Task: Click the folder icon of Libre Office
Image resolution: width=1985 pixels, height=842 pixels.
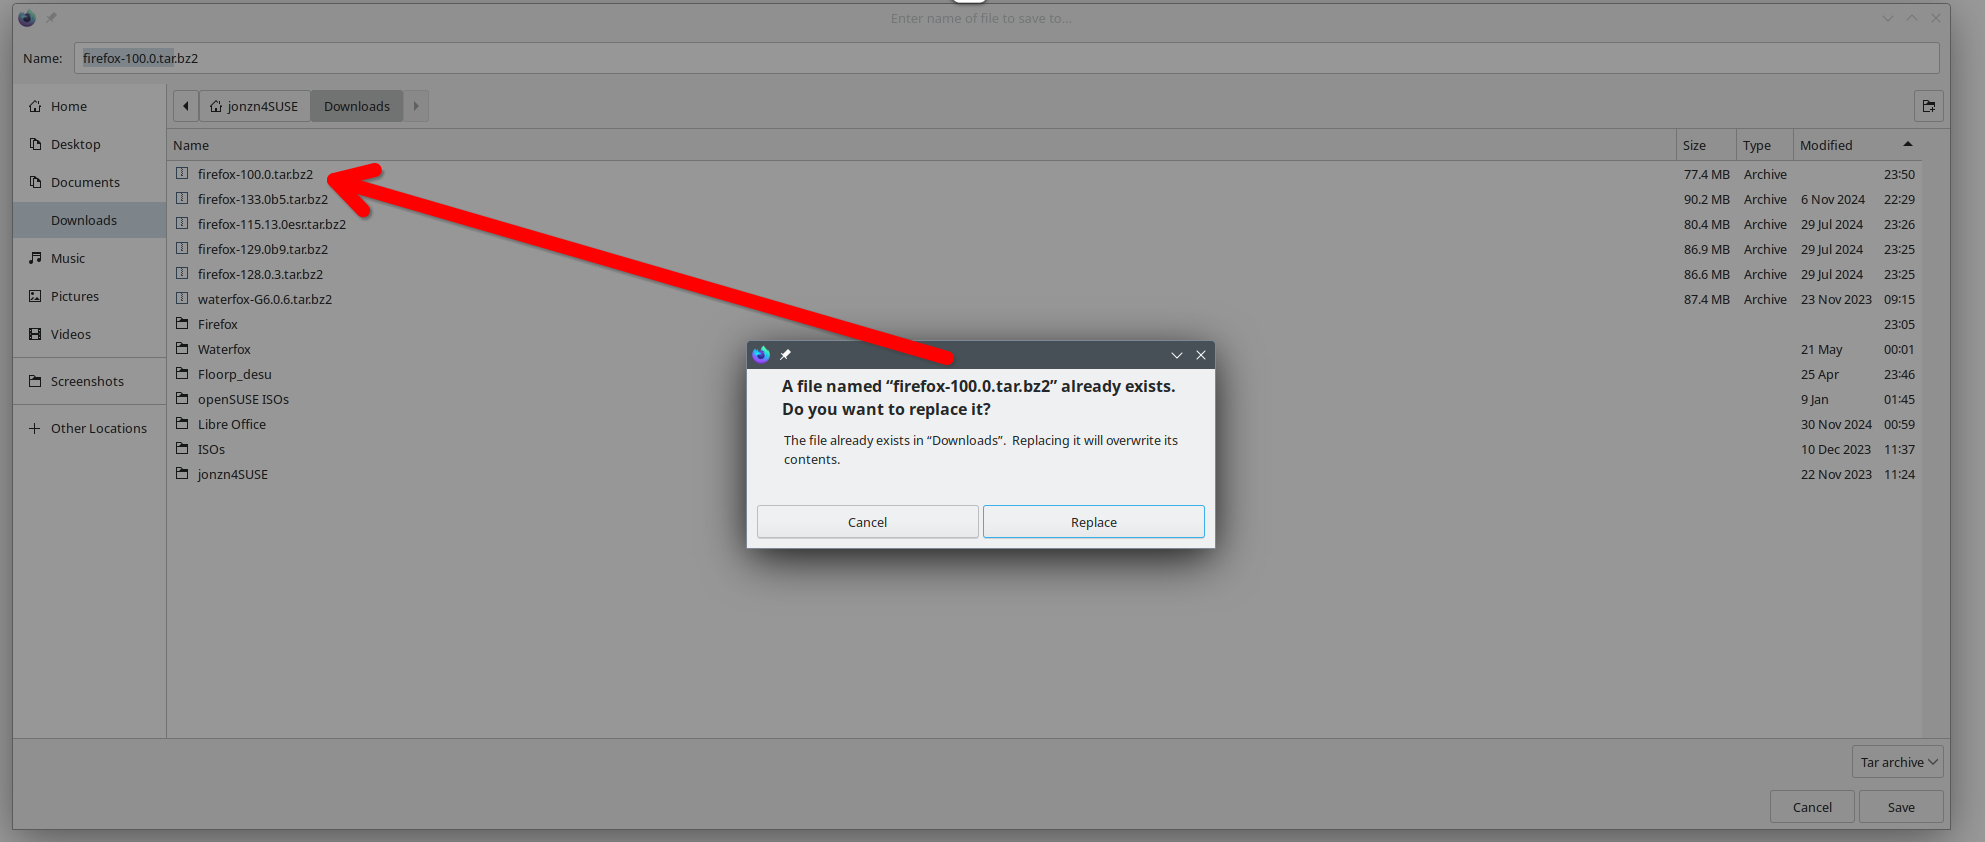Action: 182,423
